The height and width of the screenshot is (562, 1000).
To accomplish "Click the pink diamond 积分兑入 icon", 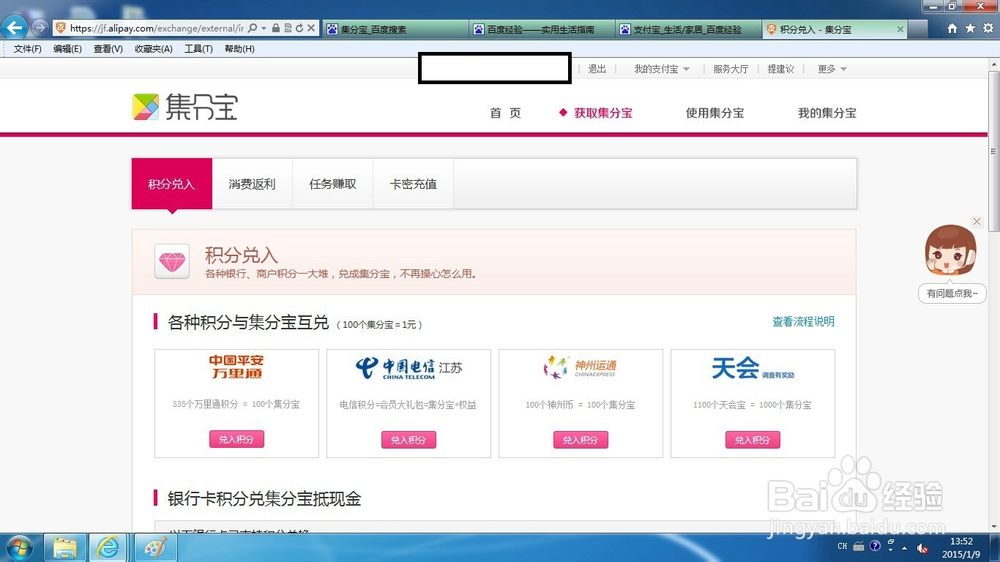I will (172, 262).
